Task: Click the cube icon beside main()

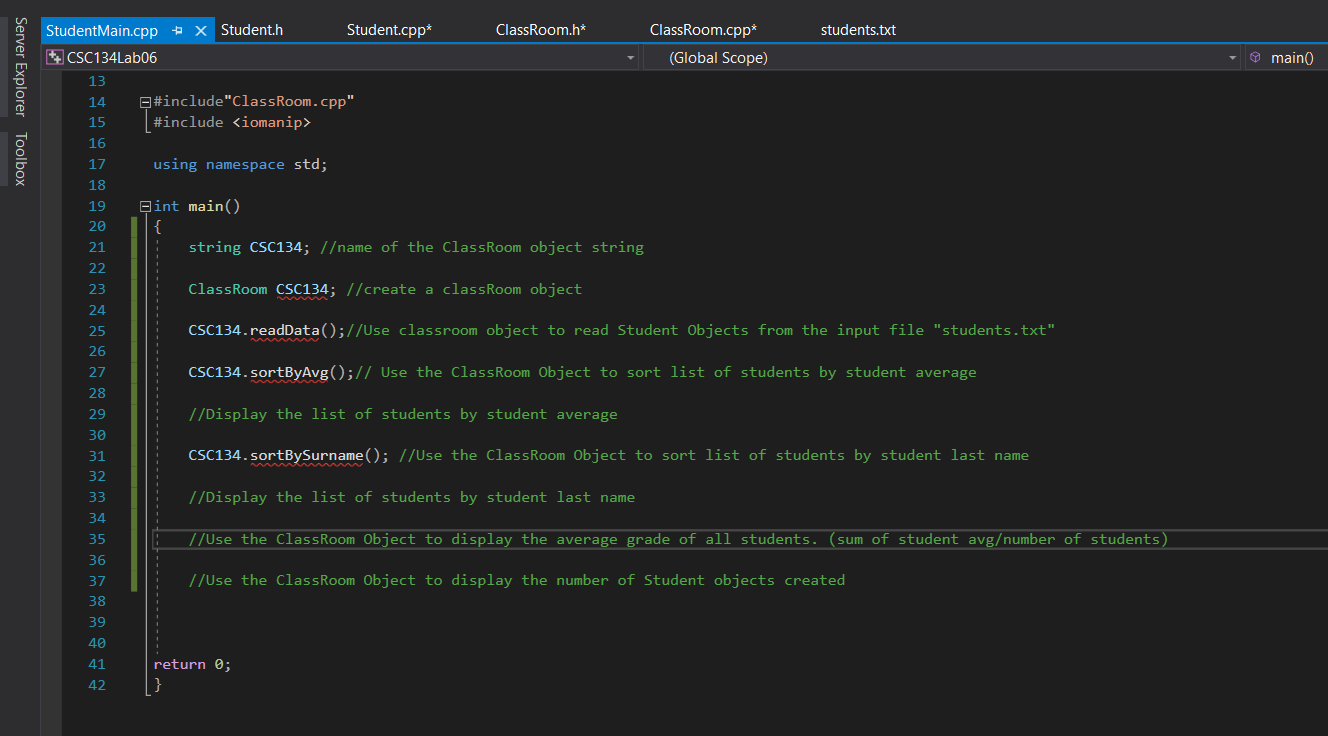Action: [1255, 58]
